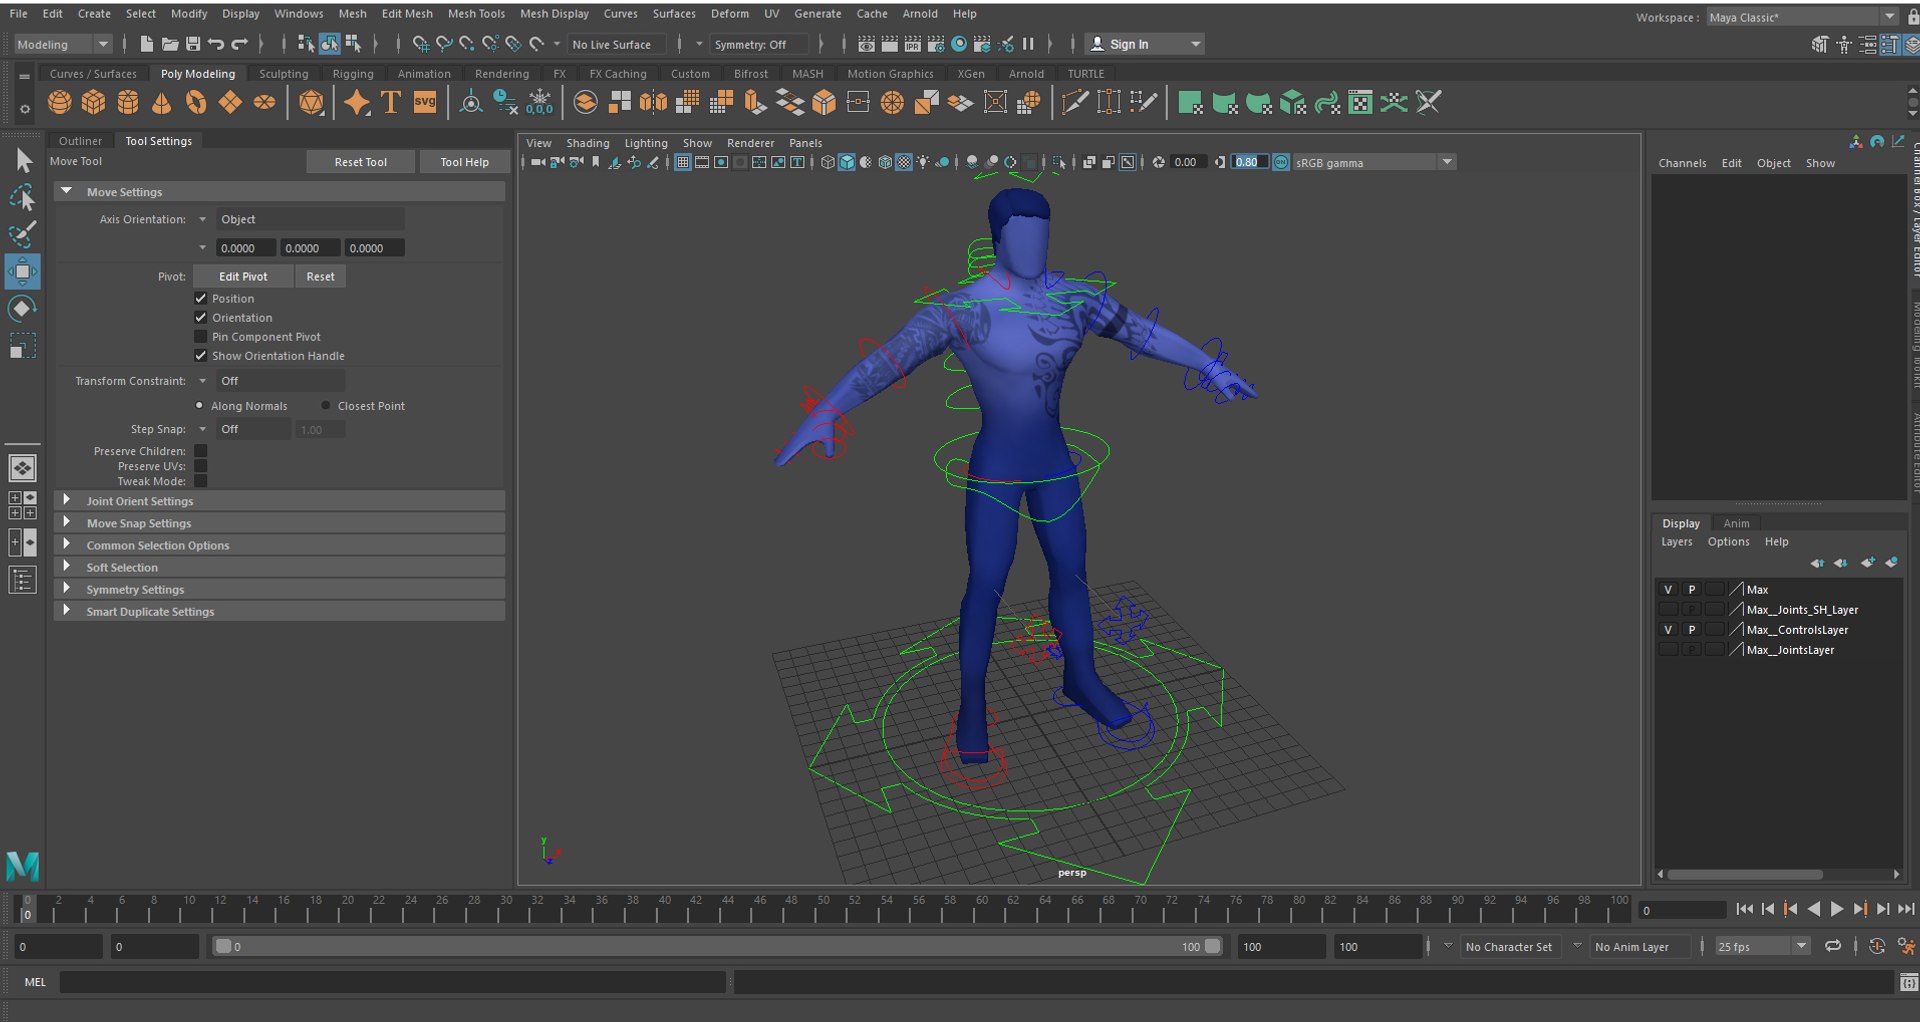Screen dimensions: 1920x1022
Task: Open the Modeling menu set dropdown
Action: click(x=62, y=44)
